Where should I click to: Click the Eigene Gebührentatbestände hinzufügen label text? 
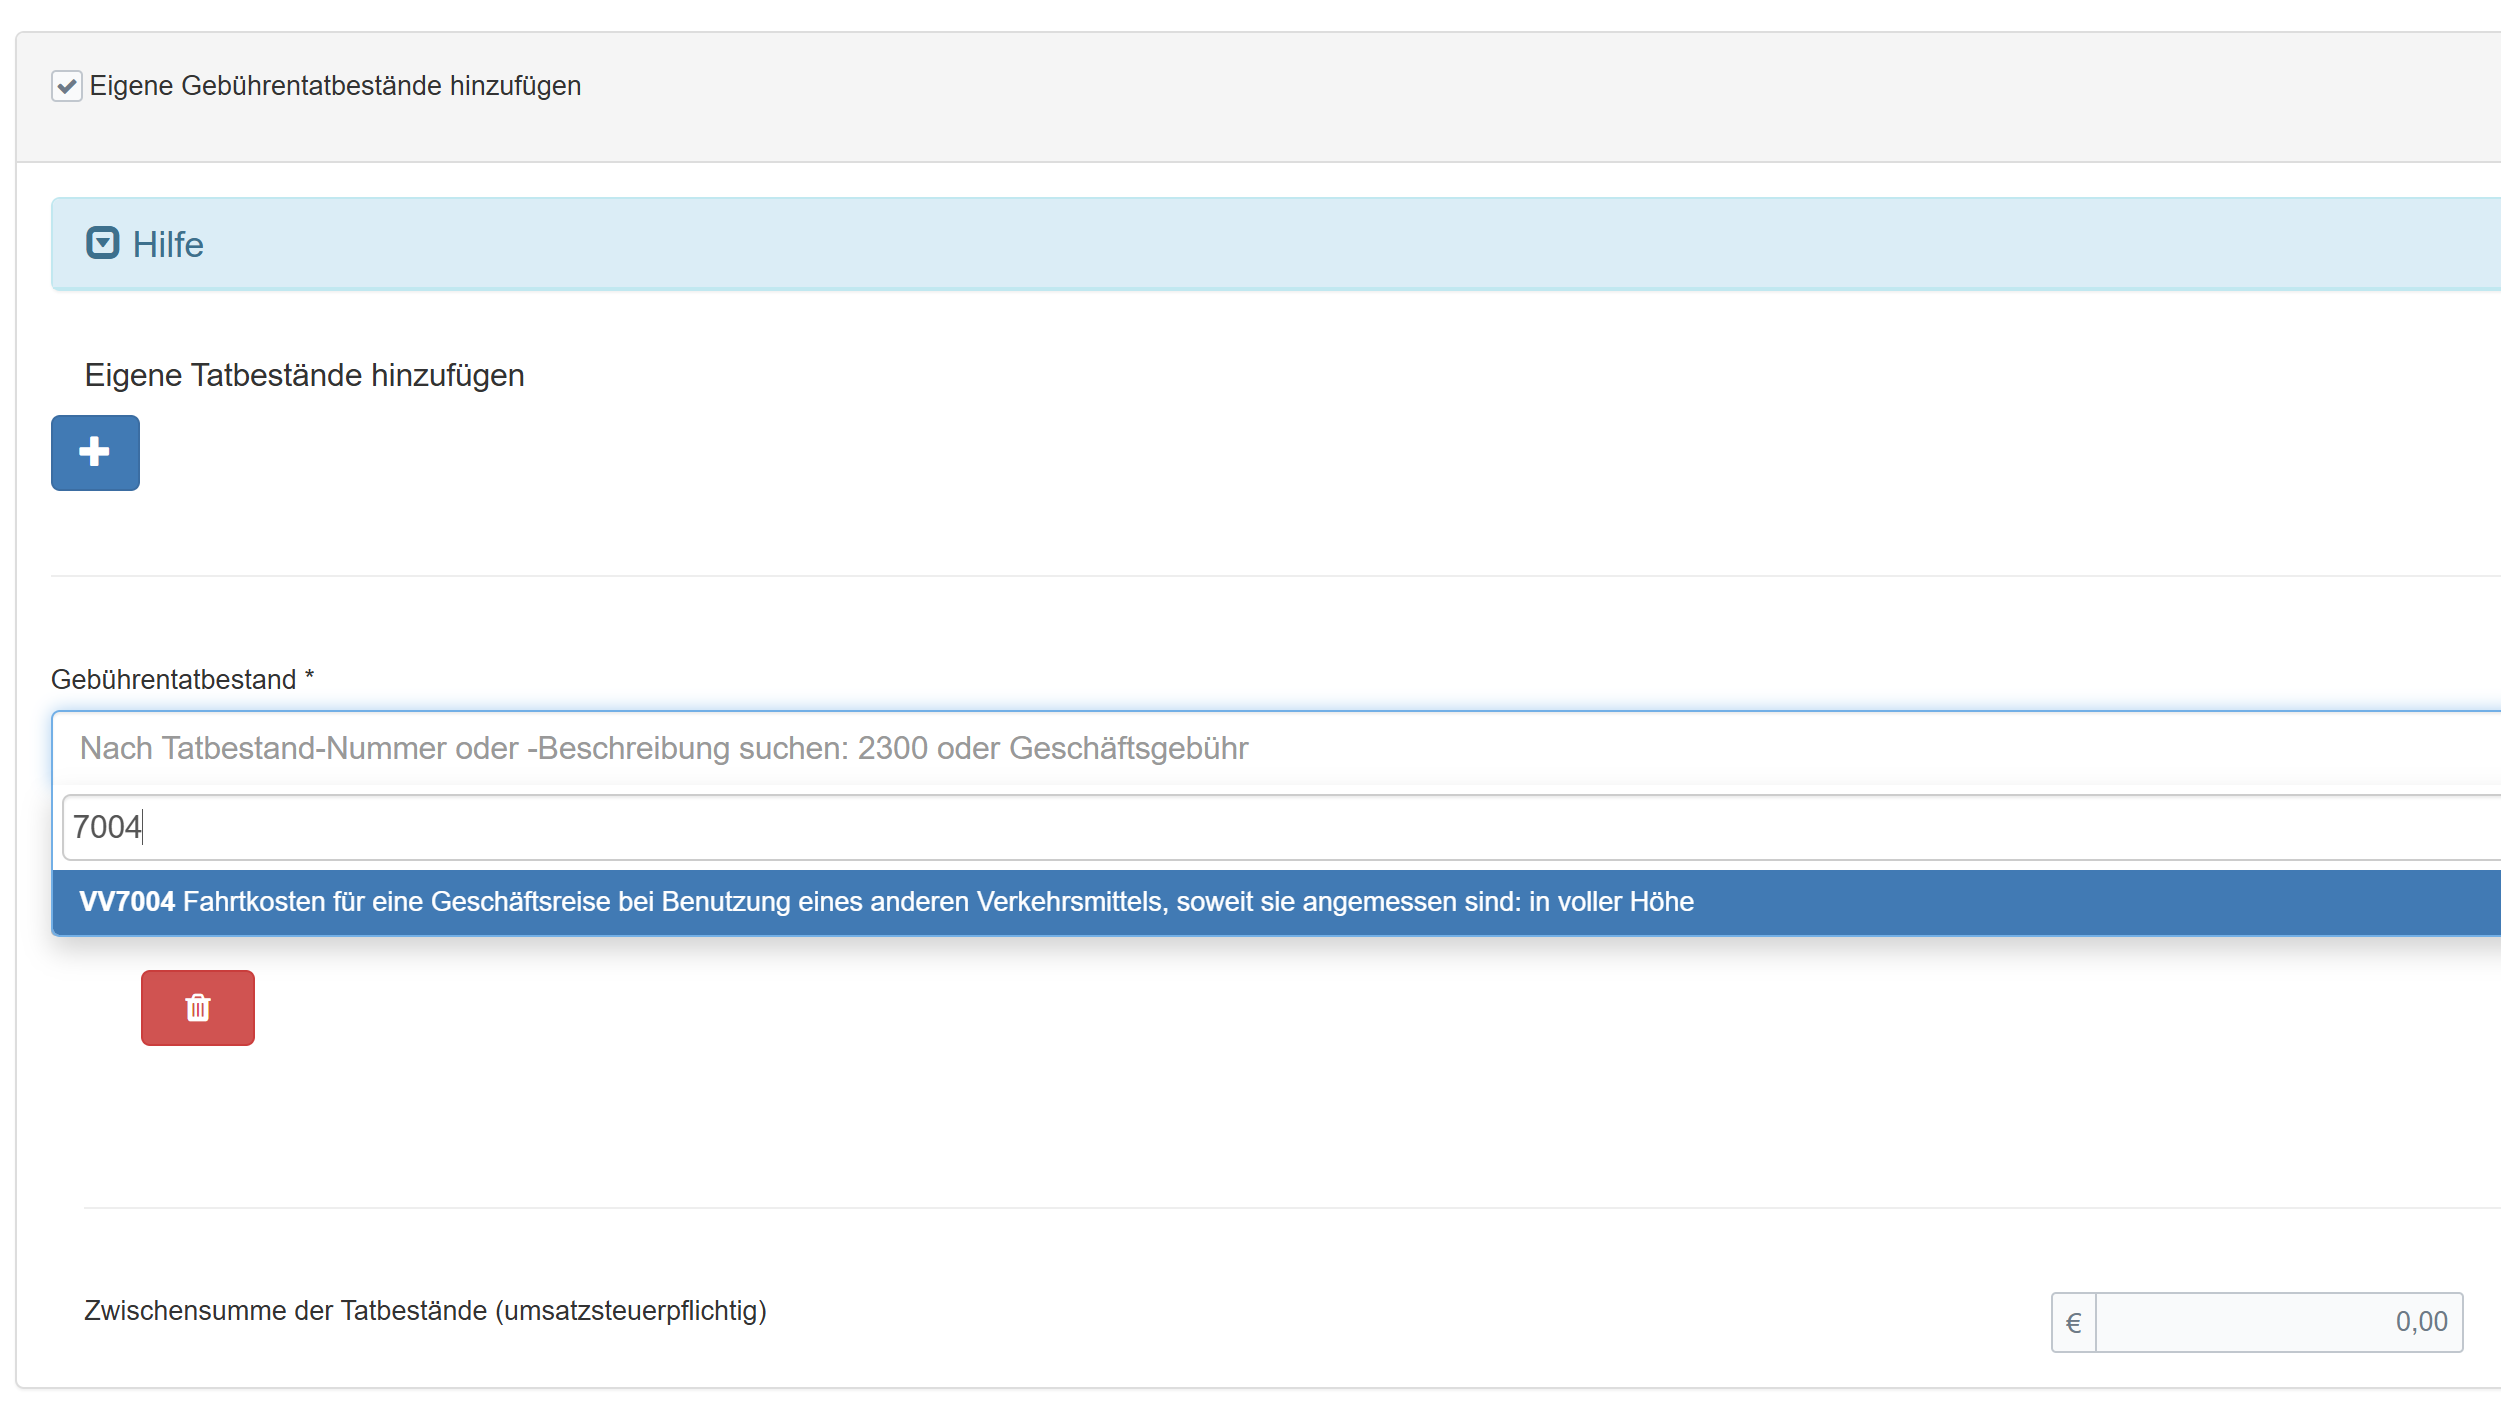335,86
